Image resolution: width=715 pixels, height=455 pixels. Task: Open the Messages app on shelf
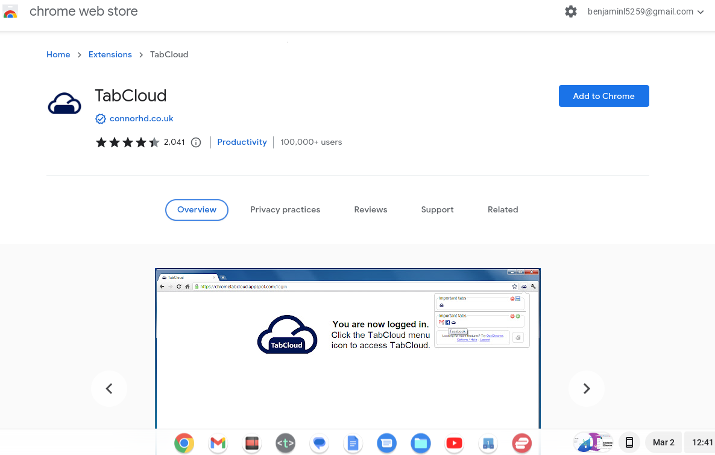(387, 443)
